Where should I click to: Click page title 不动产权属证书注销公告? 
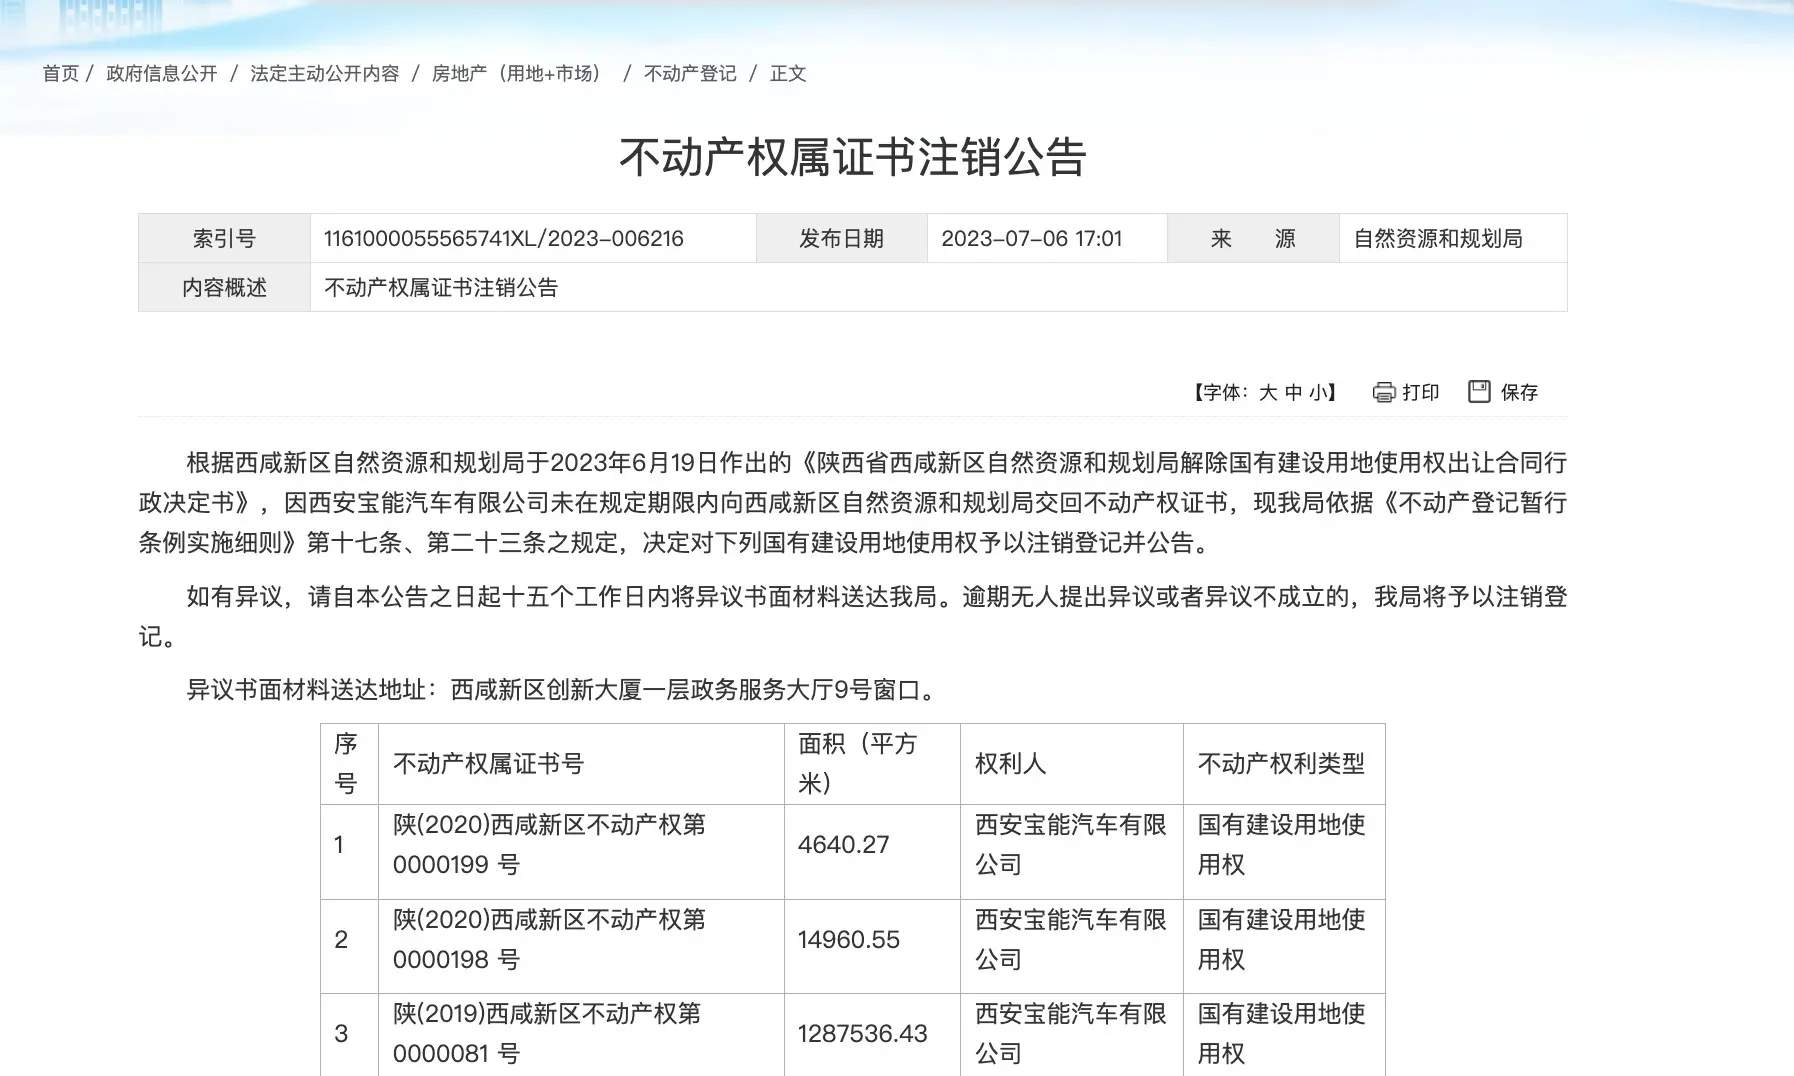click(853, 157)
